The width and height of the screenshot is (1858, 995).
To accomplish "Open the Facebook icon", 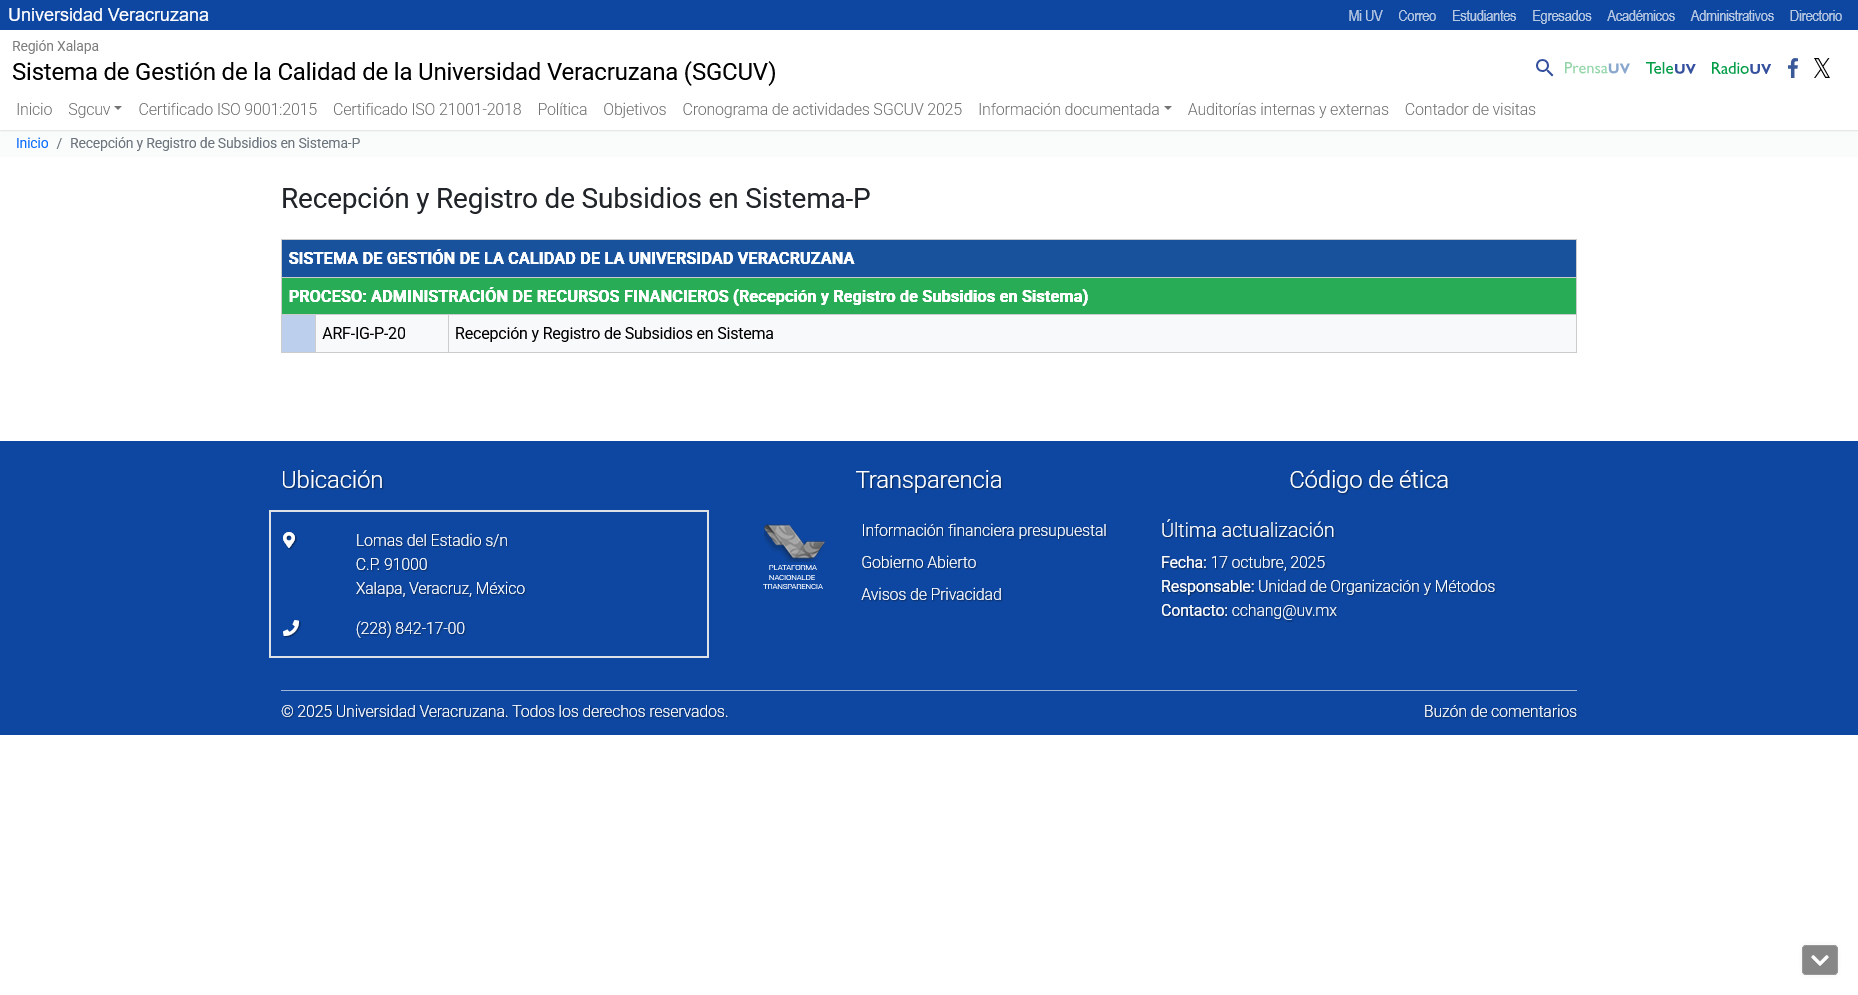I will [1793, 68].
